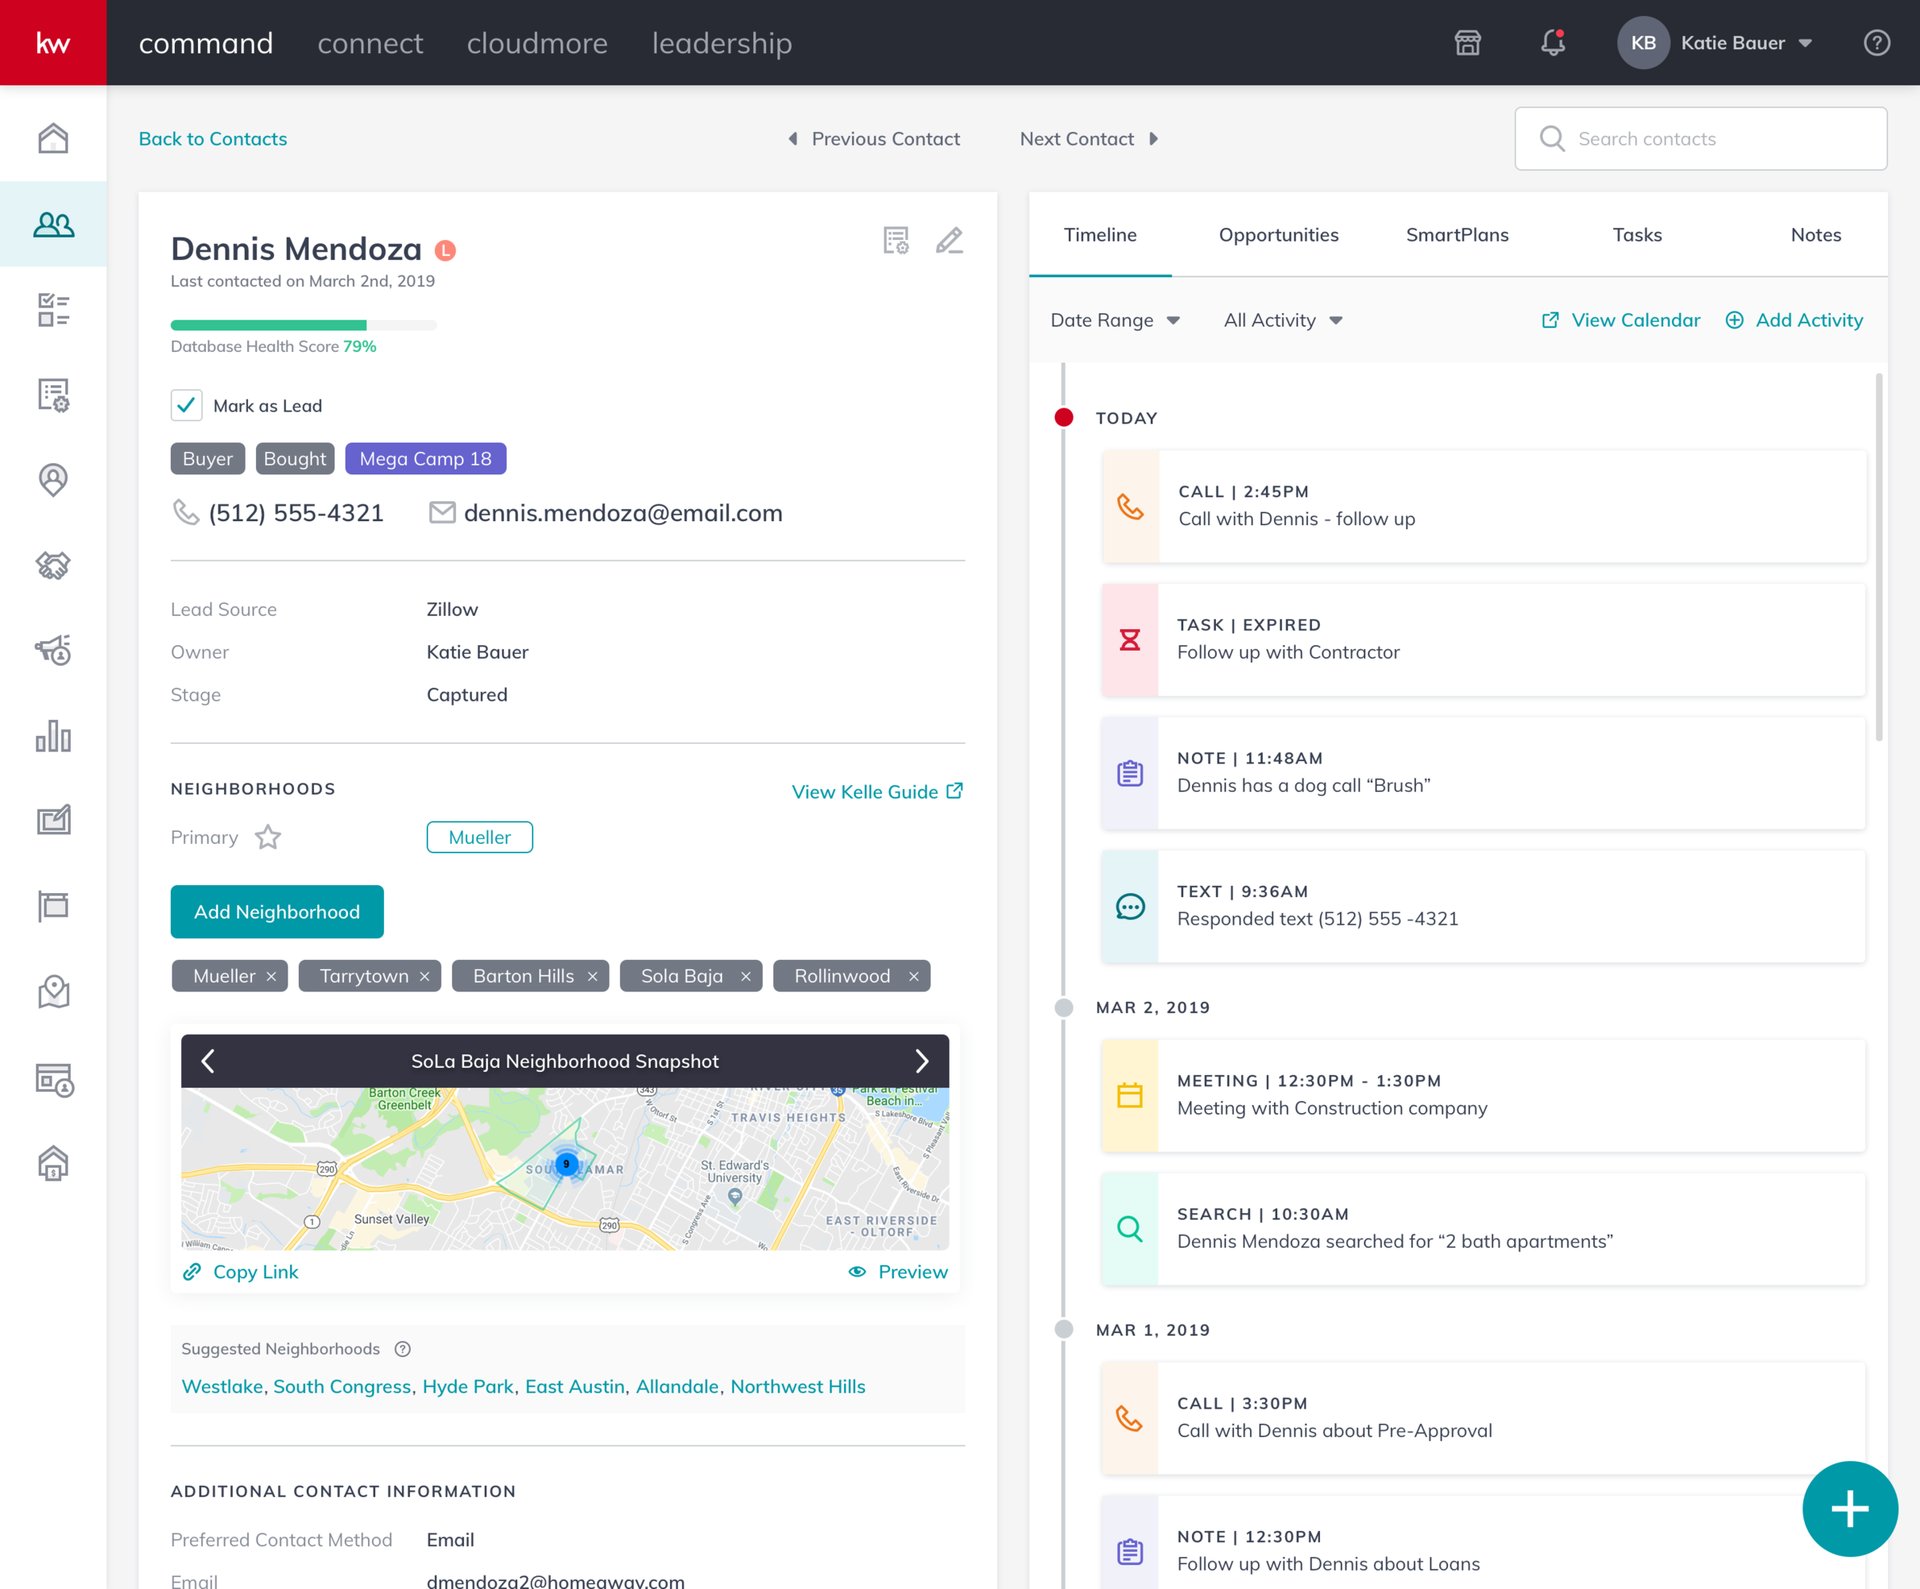
Task: Click the pencil edit contact icon
Action: (x=949, y=241)
